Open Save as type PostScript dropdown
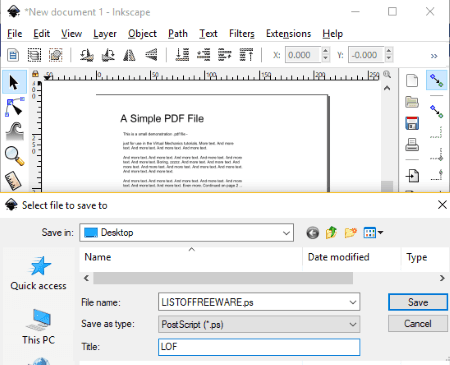This screenshot has width=450, height=365. click(x=353, y=324)
